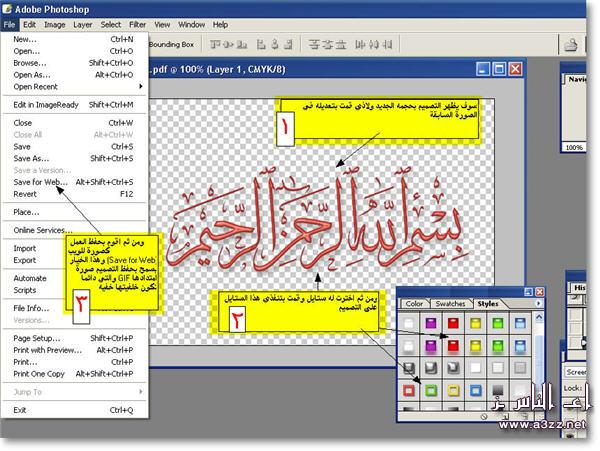The width and height of the screenshot is (600, 451).
Task: Click the distribute horizontal centers icon
Action: [374, 45]
